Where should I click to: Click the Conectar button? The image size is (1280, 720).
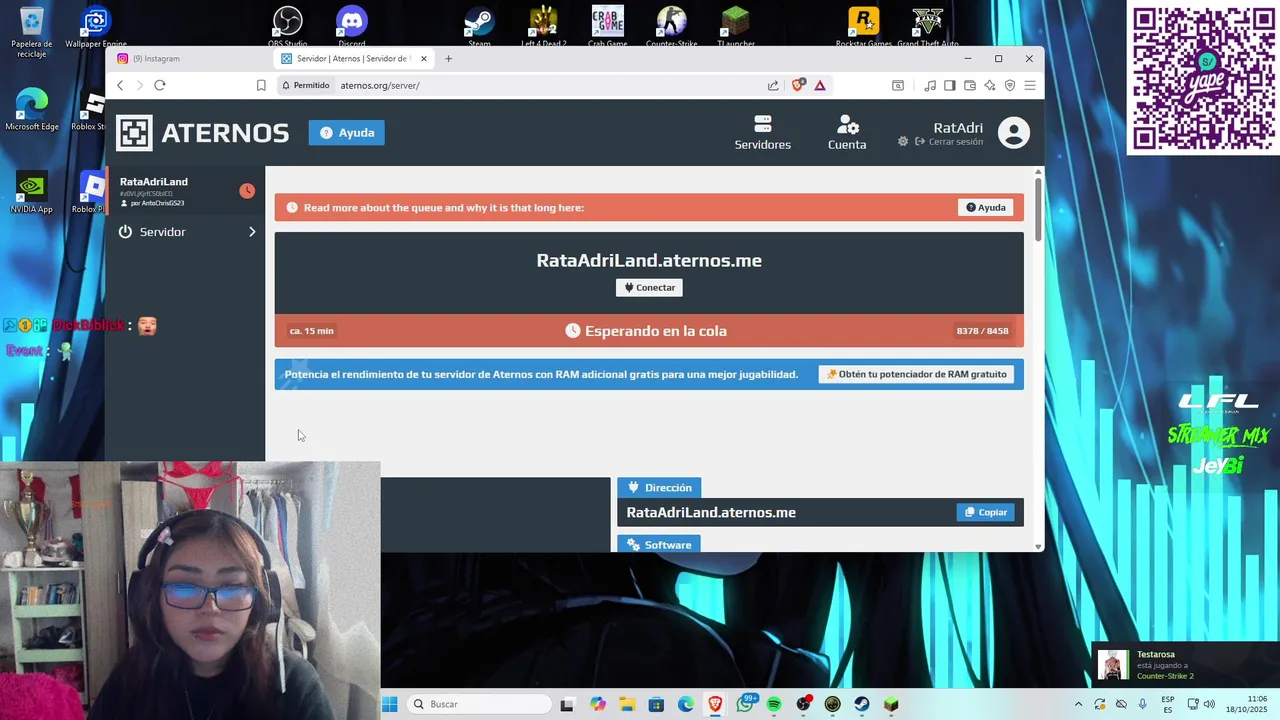pos(649,288)
